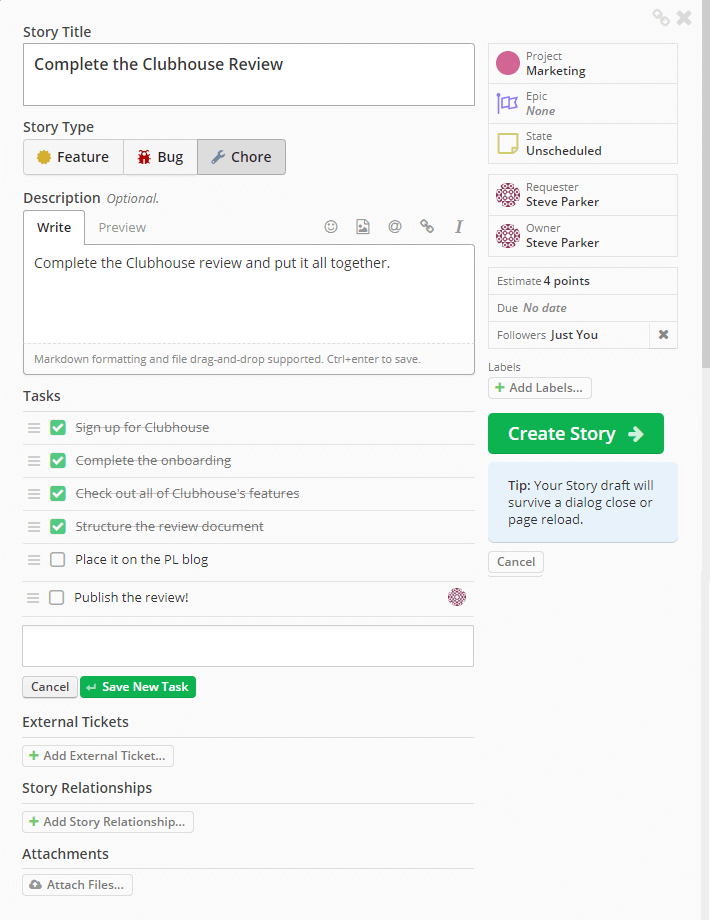The image size is (710, 920).
Task: Click the italic formatting icon
Action: point(459,226)
